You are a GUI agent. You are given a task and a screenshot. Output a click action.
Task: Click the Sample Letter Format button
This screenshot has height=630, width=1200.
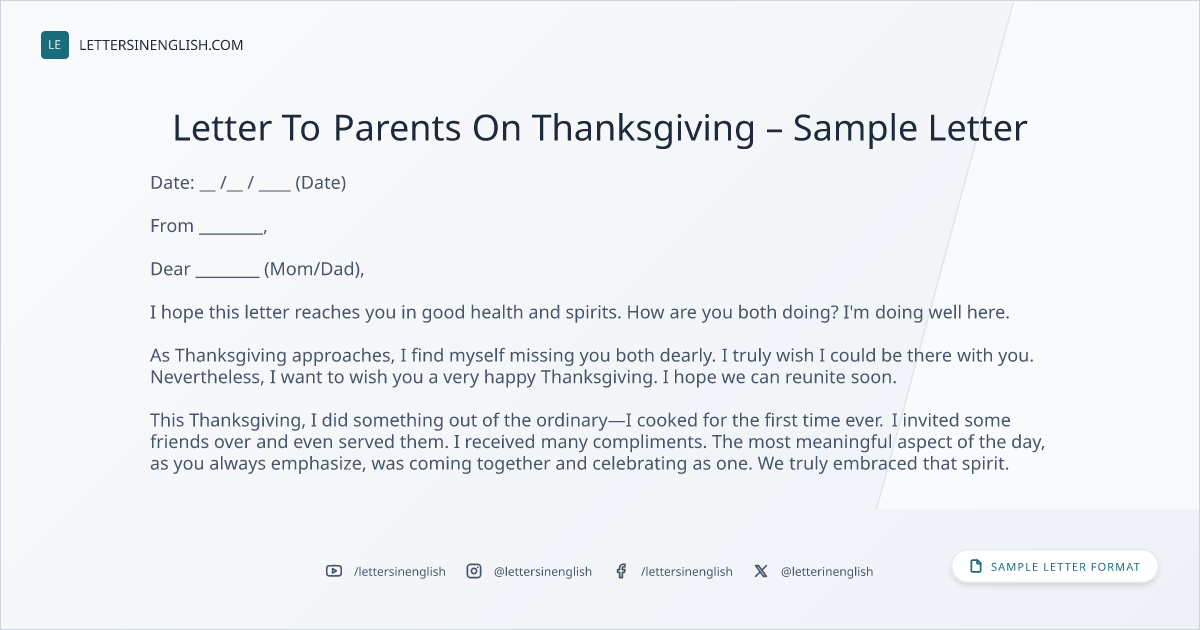coord(1055,566)
